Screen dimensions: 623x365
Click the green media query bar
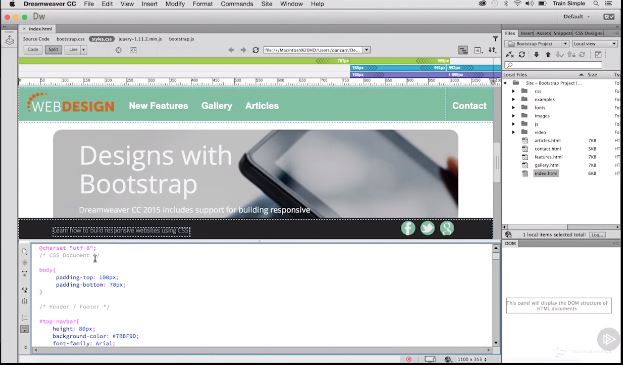click(234, 61)
